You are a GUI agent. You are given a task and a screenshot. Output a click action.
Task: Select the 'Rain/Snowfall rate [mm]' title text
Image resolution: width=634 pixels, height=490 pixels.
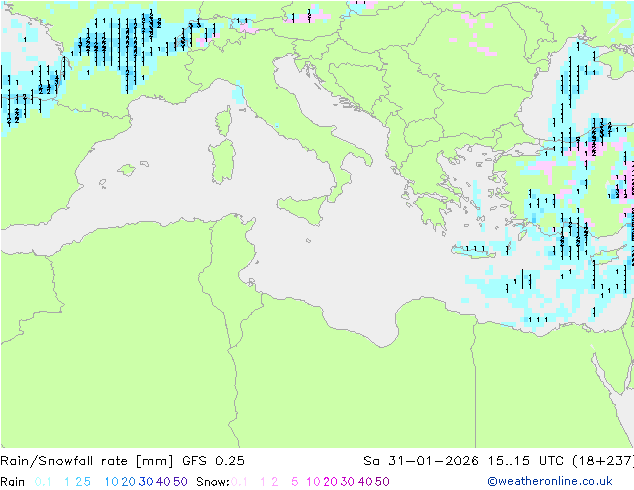[x=87, y=461]
